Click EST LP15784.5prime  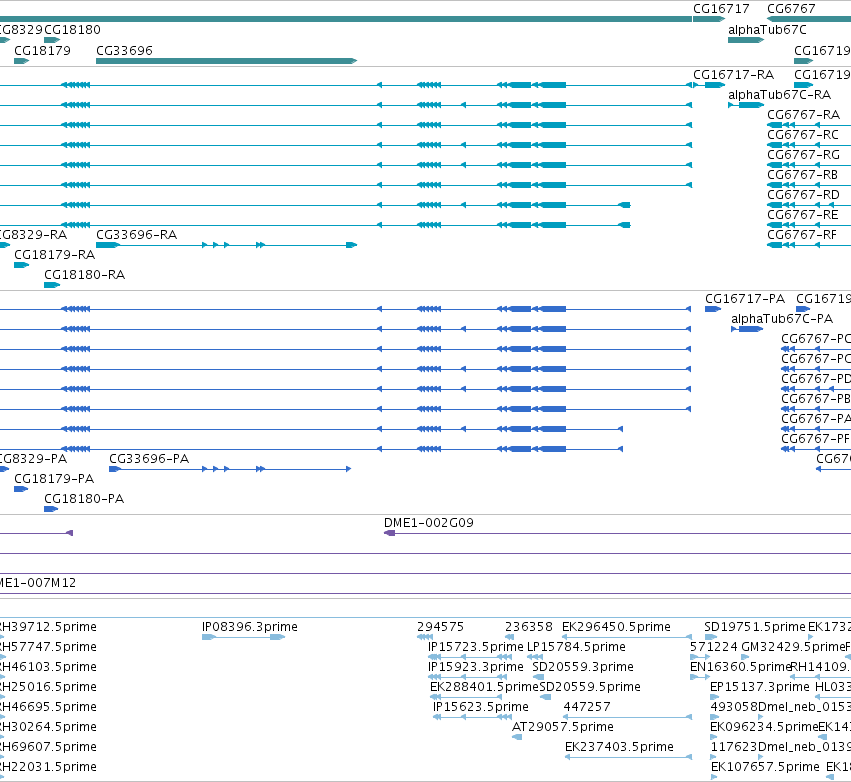(576, 647)
